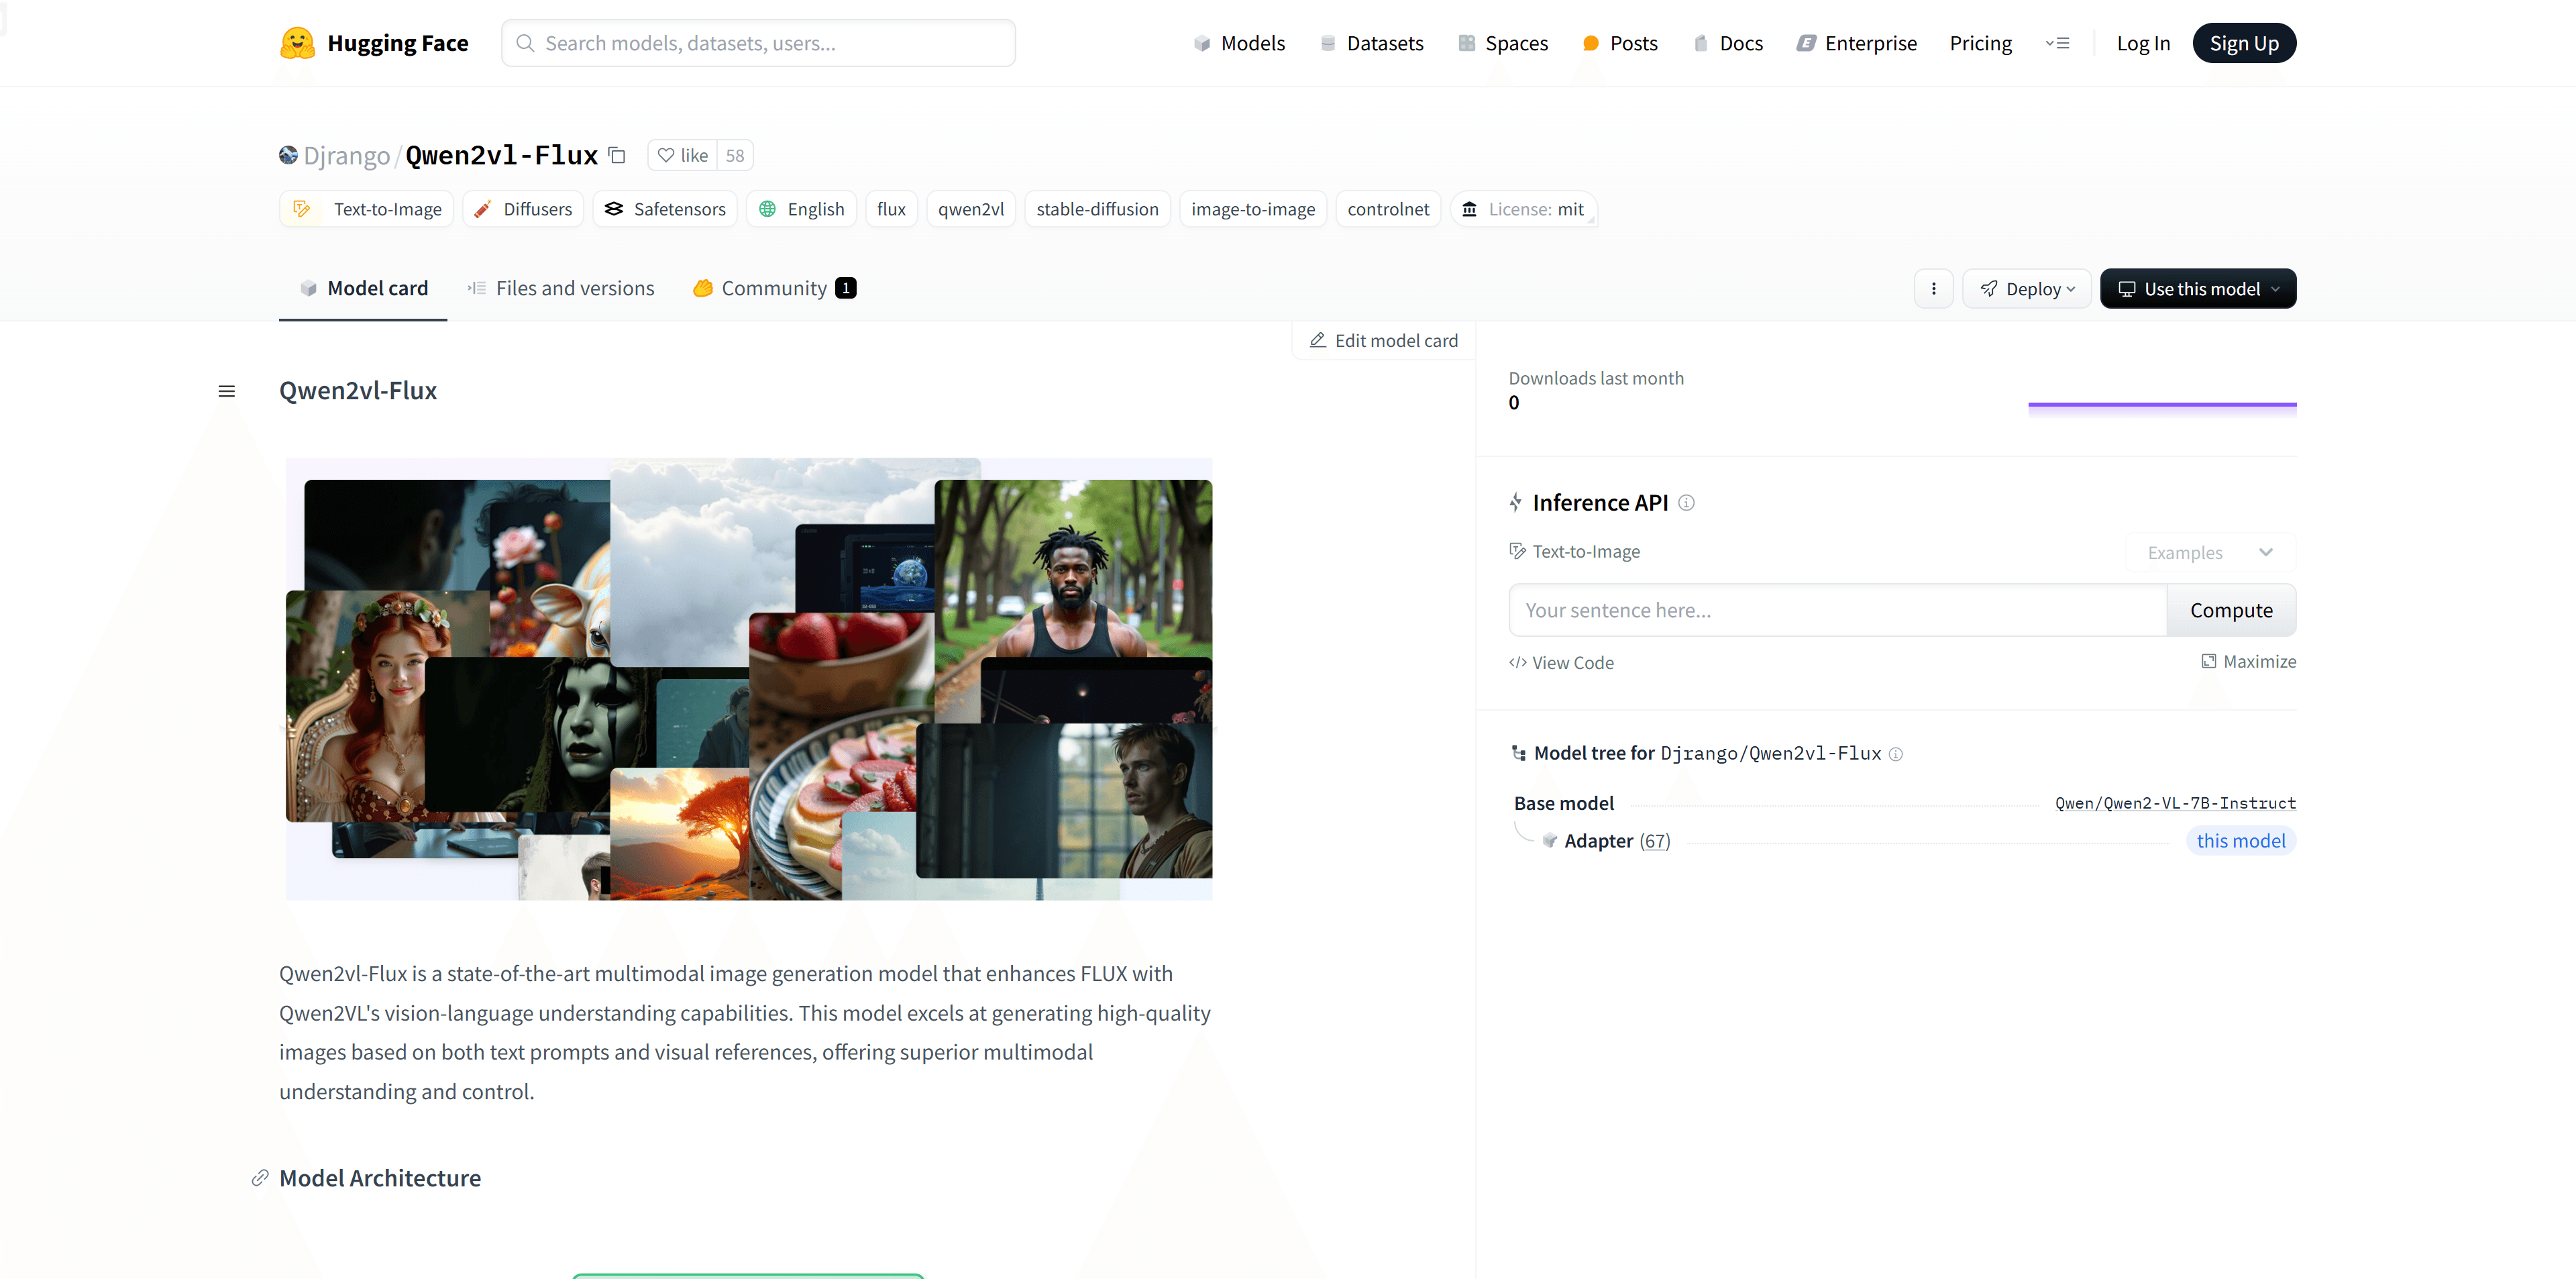This screenshot has height=1279, width=2576.
Task: Expand the Use this model dropdown
Action: click(x=2197, y=289)
